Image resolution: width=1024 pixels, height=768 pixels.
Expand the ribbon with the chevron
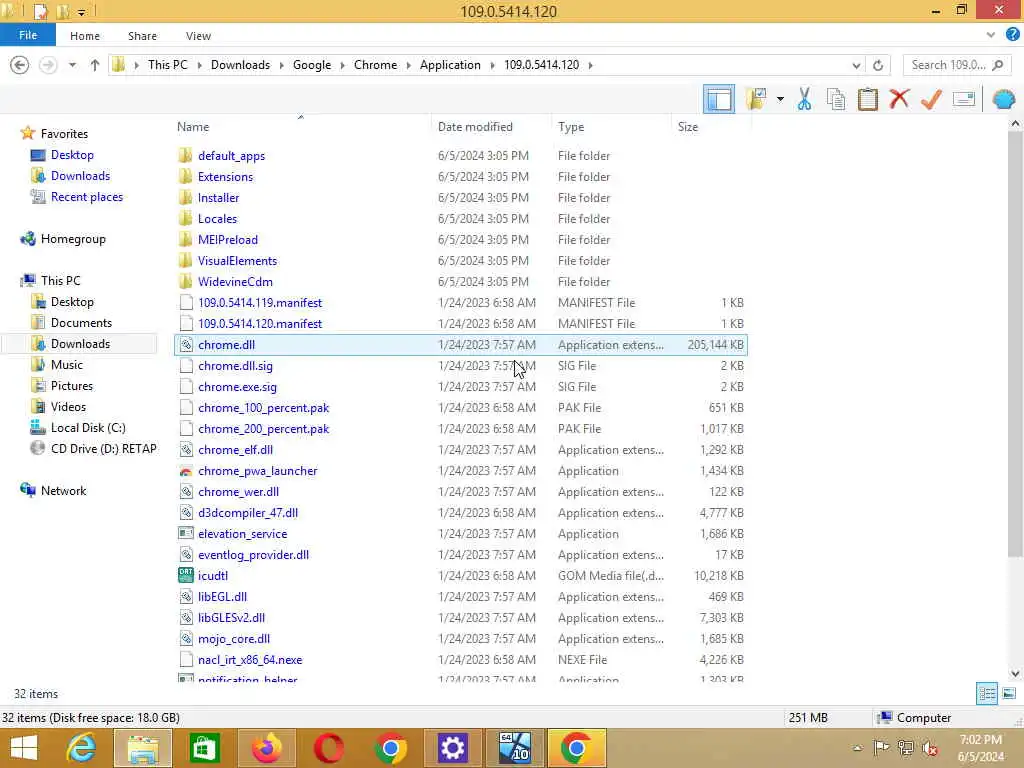(991, 35)
